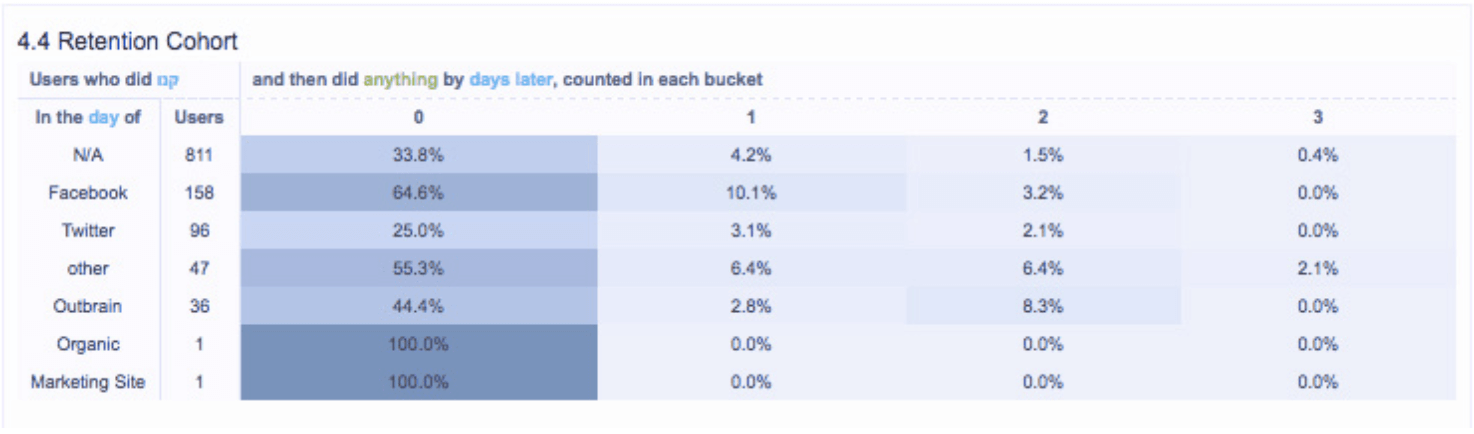
Task: Click the Twitter cohort row label
Action: (88, 231)
